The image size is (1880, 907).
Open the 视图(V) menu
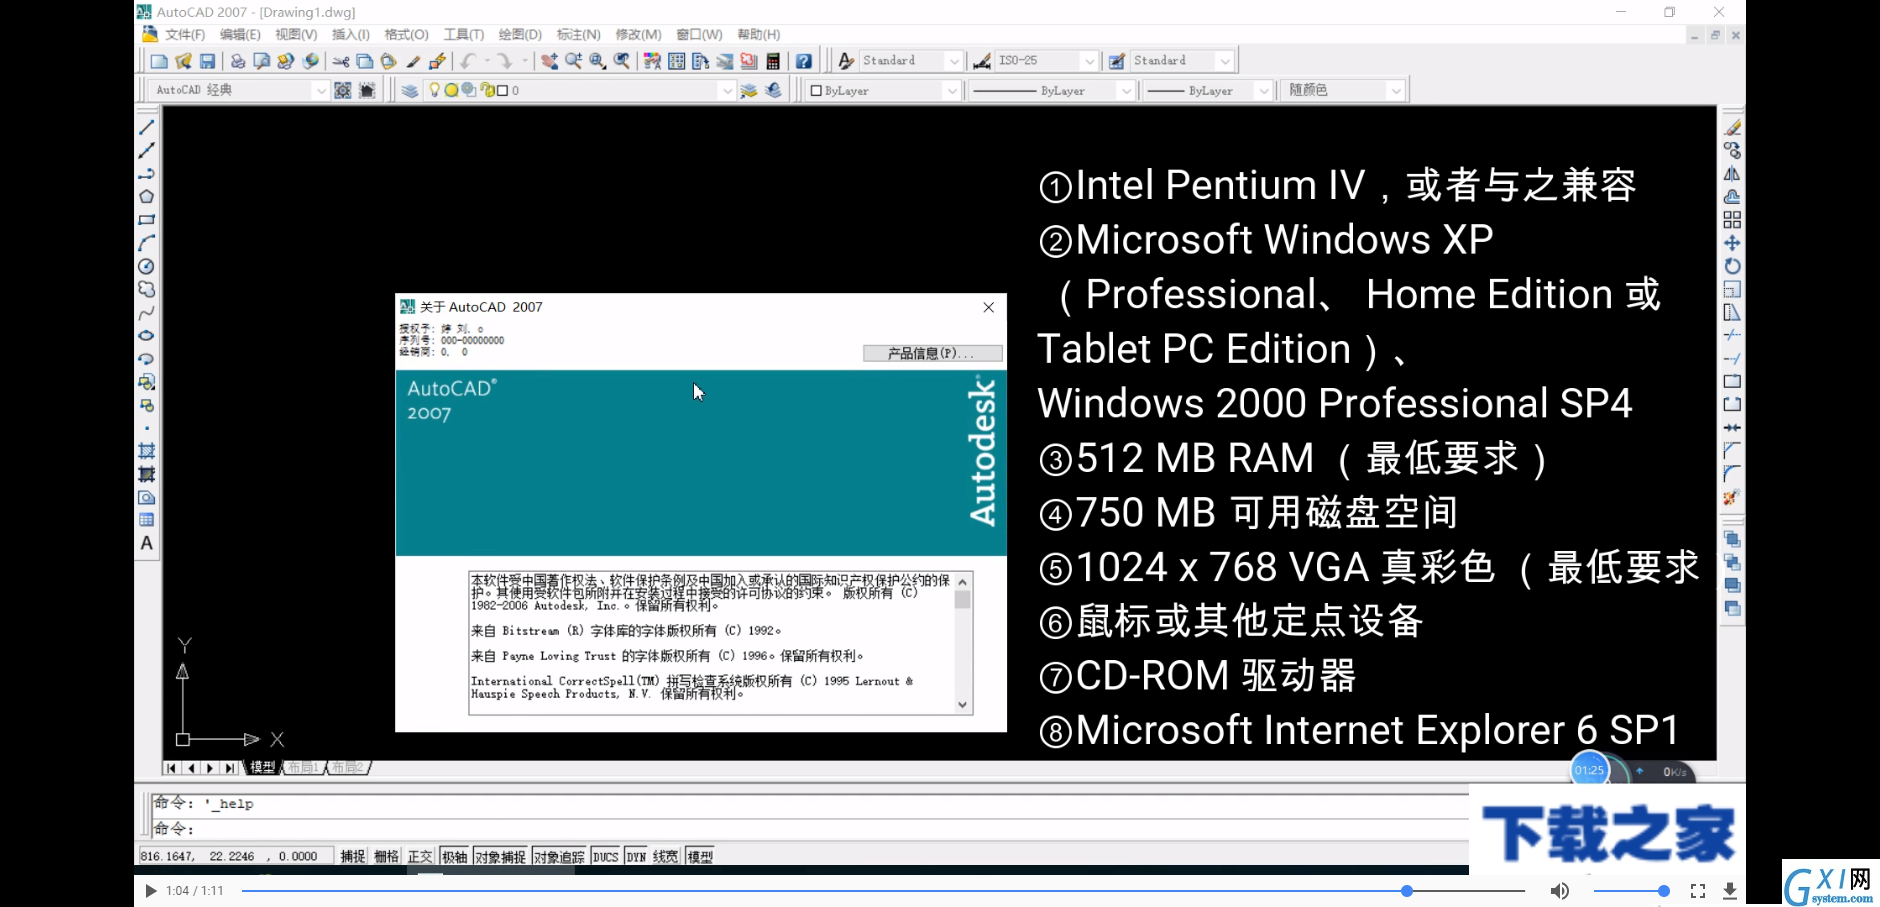coord(296,35)
